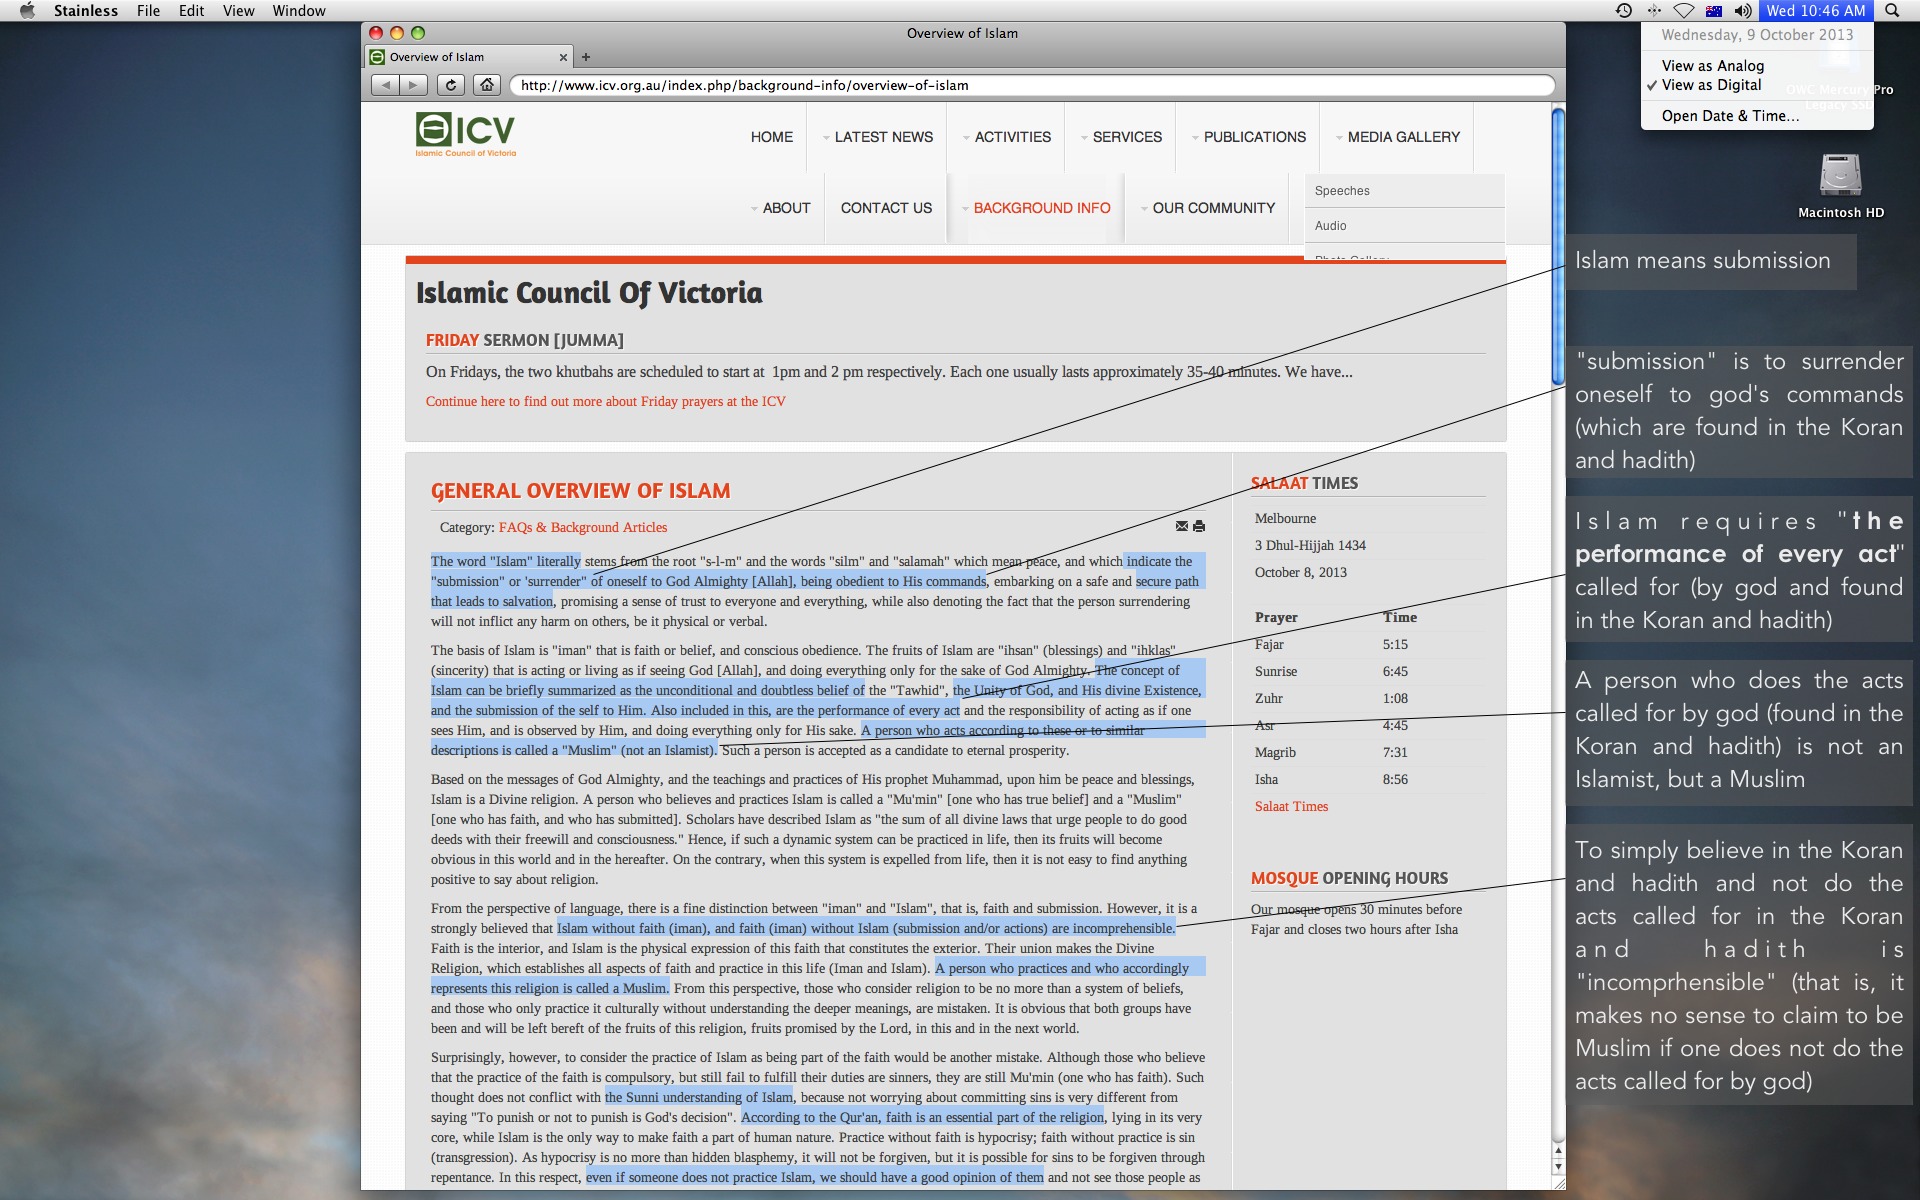Click the browser Back arrow button
Image resolution: width=1920 pixels, height=1200 pixels.
point(385,85)
